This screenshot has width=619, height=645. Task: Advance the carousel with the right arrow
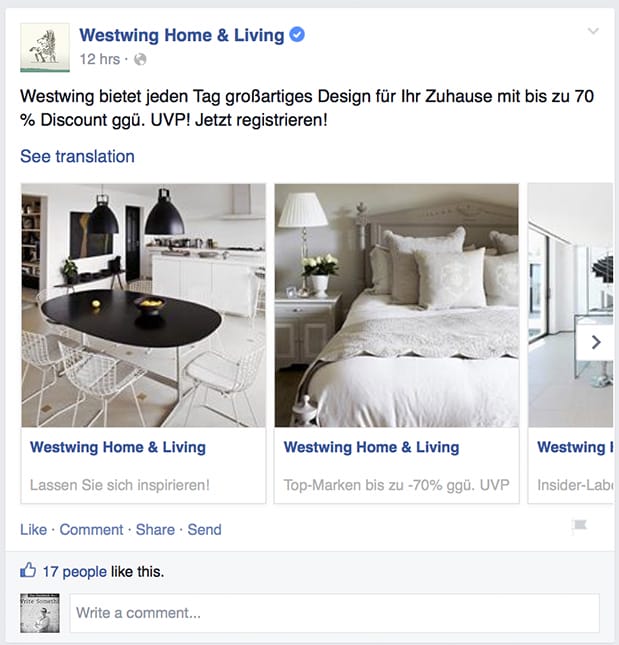coord(595,342)
